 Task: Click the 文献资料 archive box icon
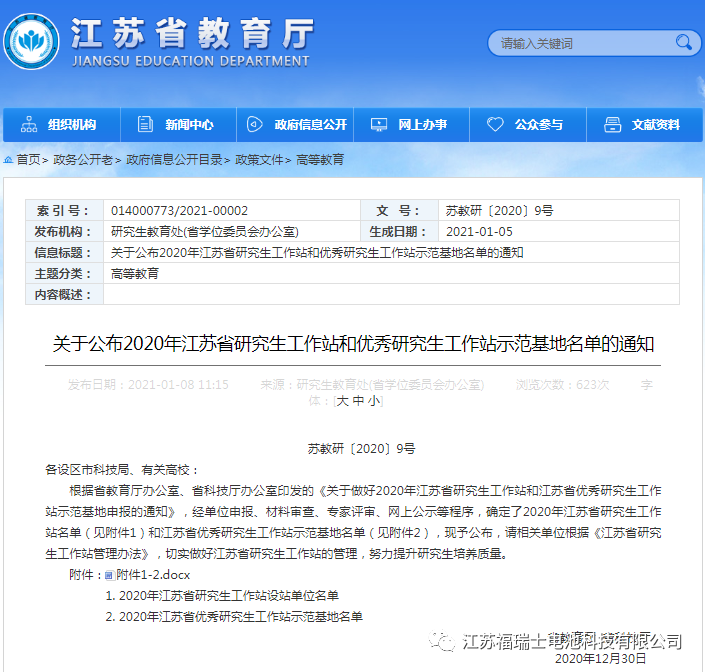[x=611, y=125]
